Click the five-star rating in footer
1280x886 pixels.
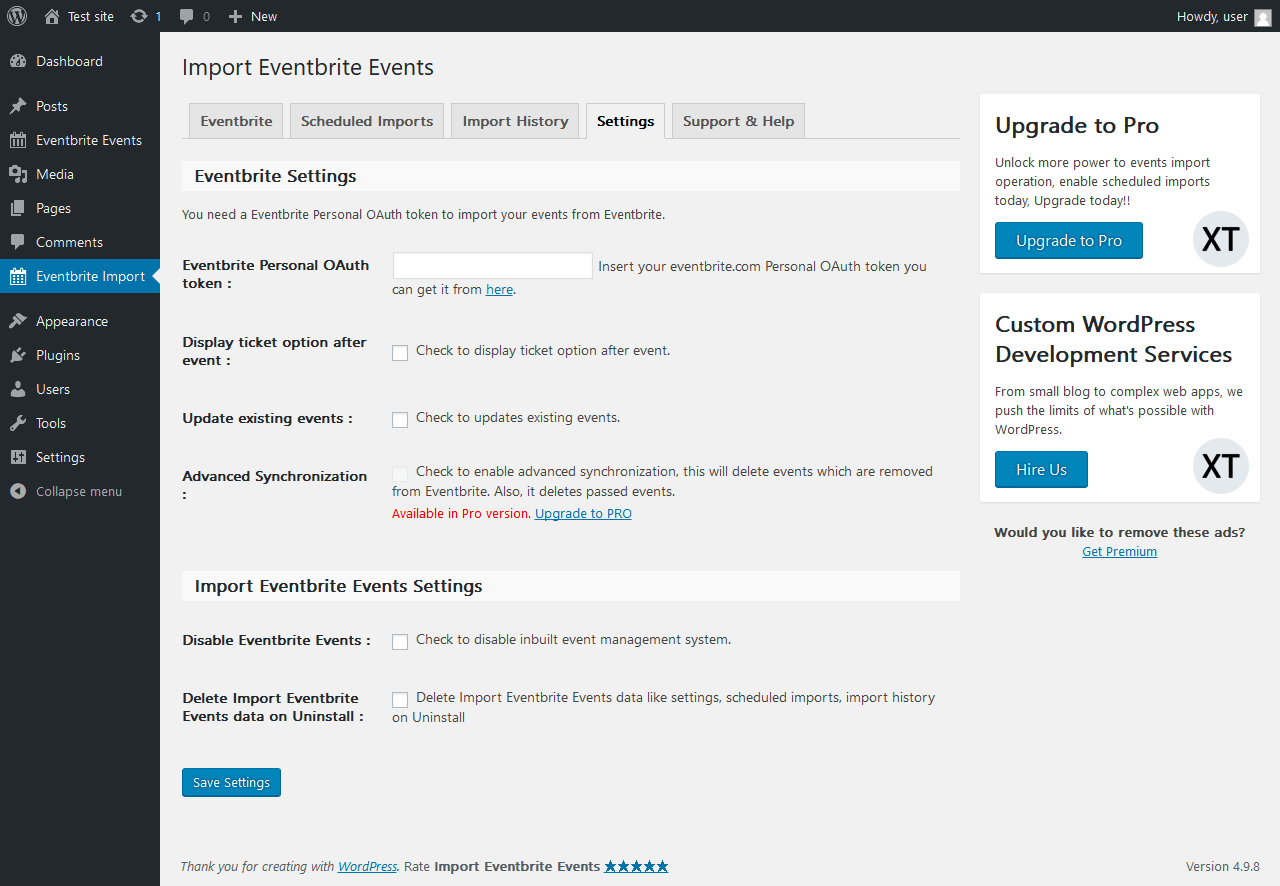(636, 866)
